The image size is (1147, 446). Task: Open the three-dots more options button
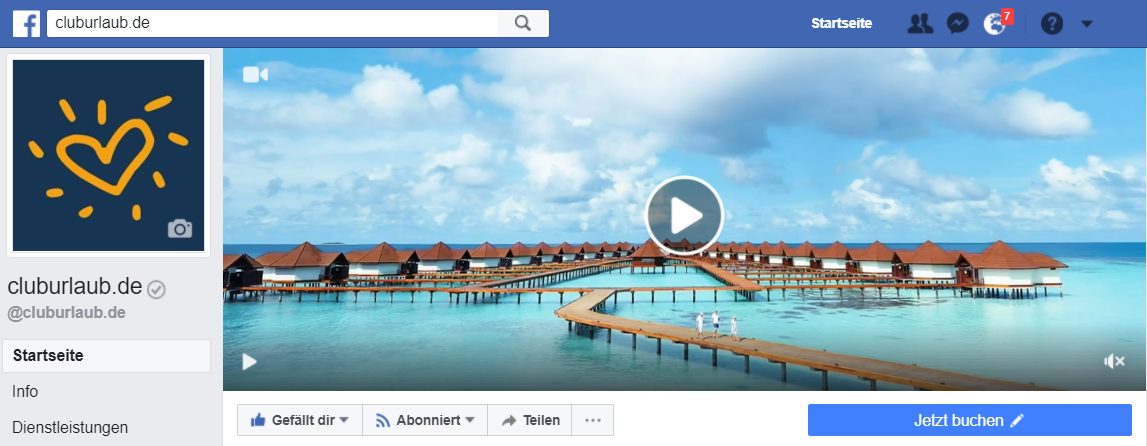coord(592,420)
